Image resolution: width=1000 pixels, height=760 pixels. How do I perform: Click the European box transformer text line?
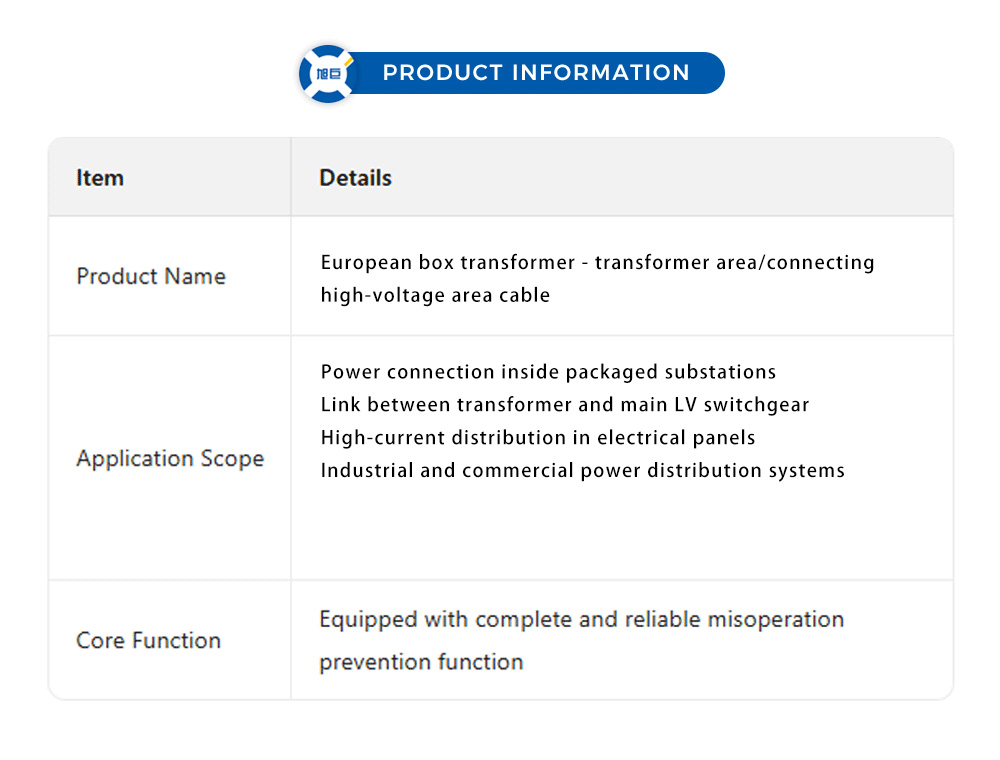pos(597,262)
